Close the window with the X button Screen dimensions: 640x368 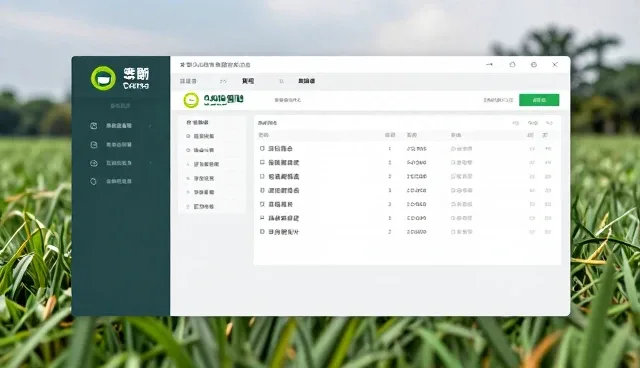[x=555, y=64]
